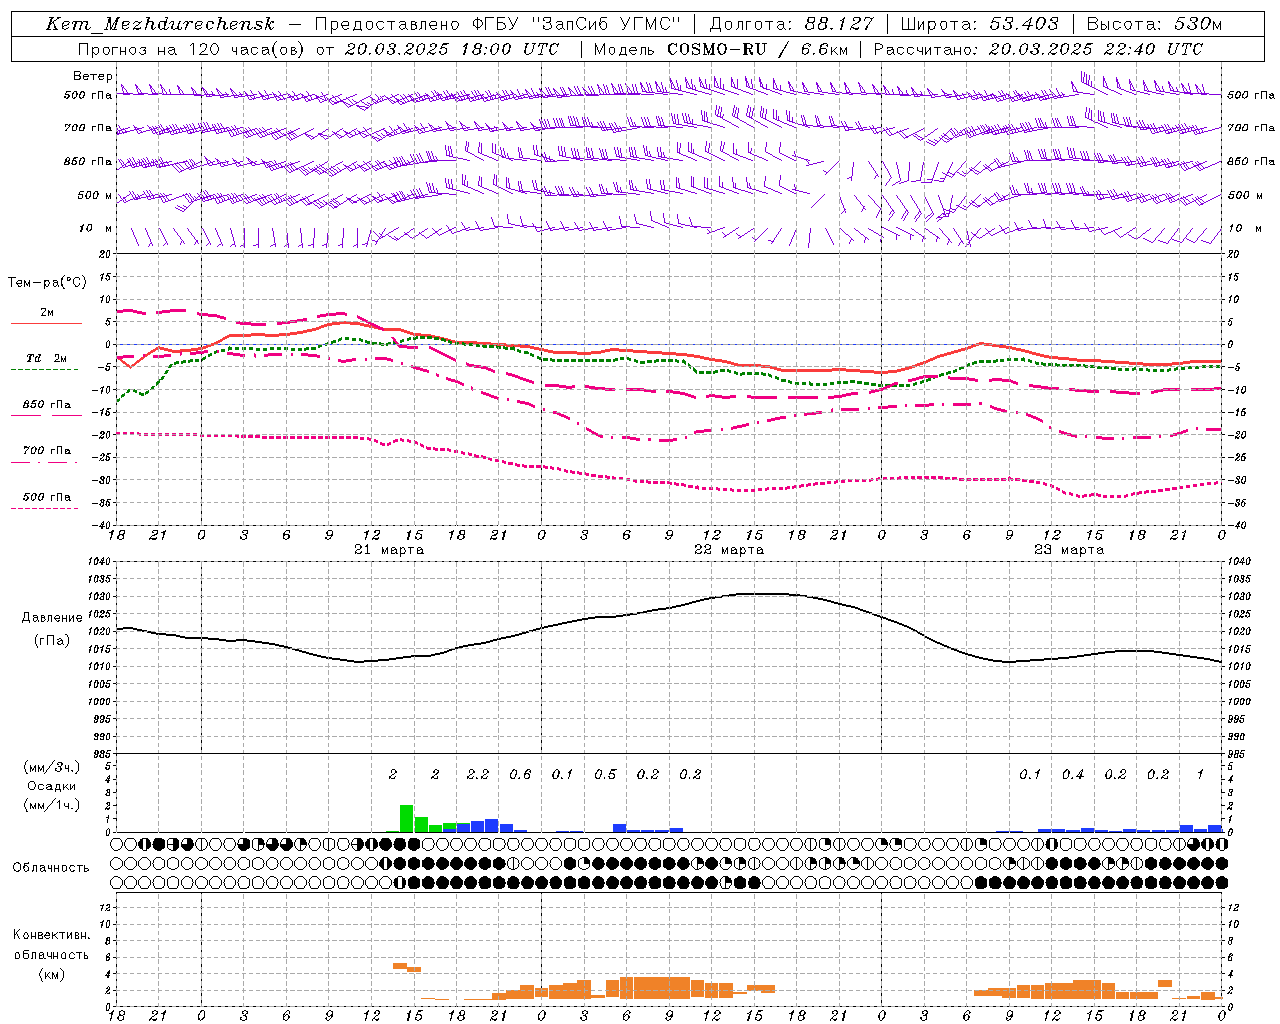Click the station name Kem_Mezhdurechensk

(160, 24)
